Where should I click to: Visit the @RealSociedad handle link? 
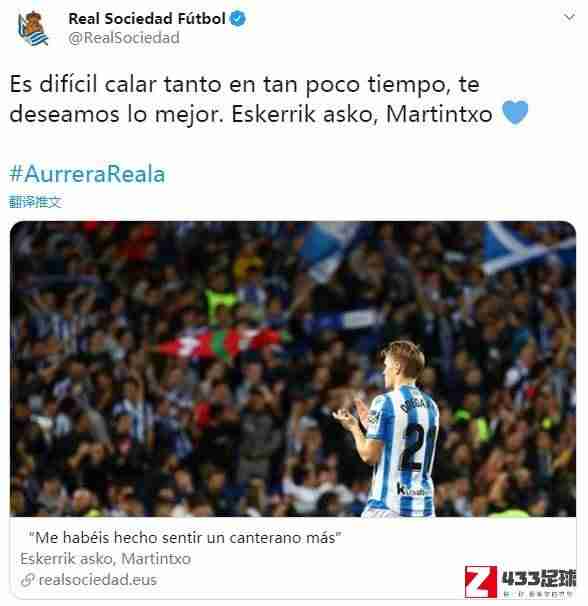point(124,38)
